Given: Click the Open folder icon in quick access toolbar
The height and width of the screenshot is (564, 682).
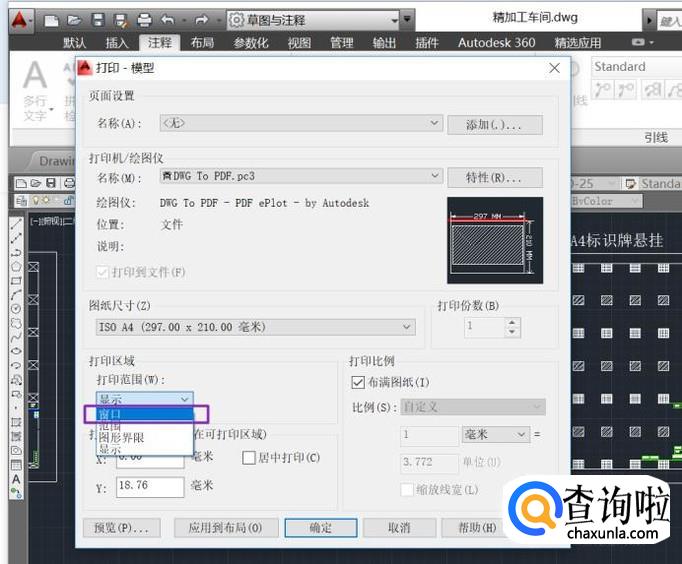Looking at the screenshot, I should 74,20.
